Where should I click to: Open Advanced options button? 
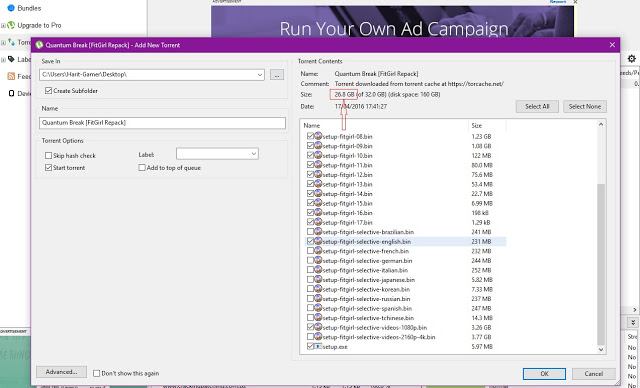[x=61, y=372]
